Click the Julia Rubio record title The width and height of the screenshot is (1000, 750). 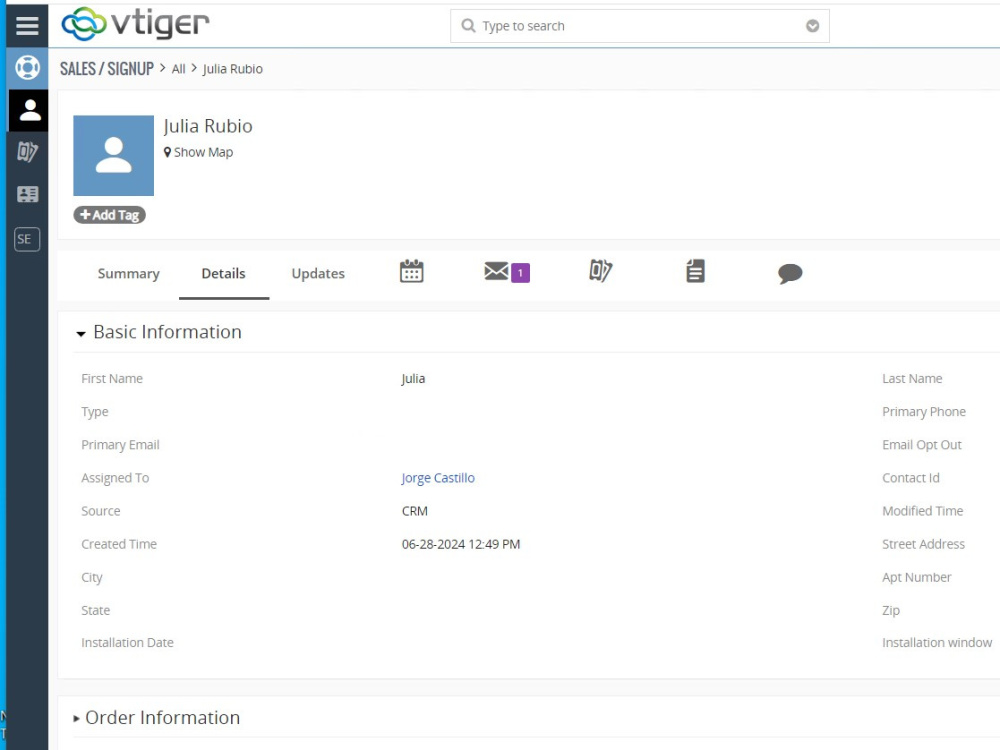(208, 126)
